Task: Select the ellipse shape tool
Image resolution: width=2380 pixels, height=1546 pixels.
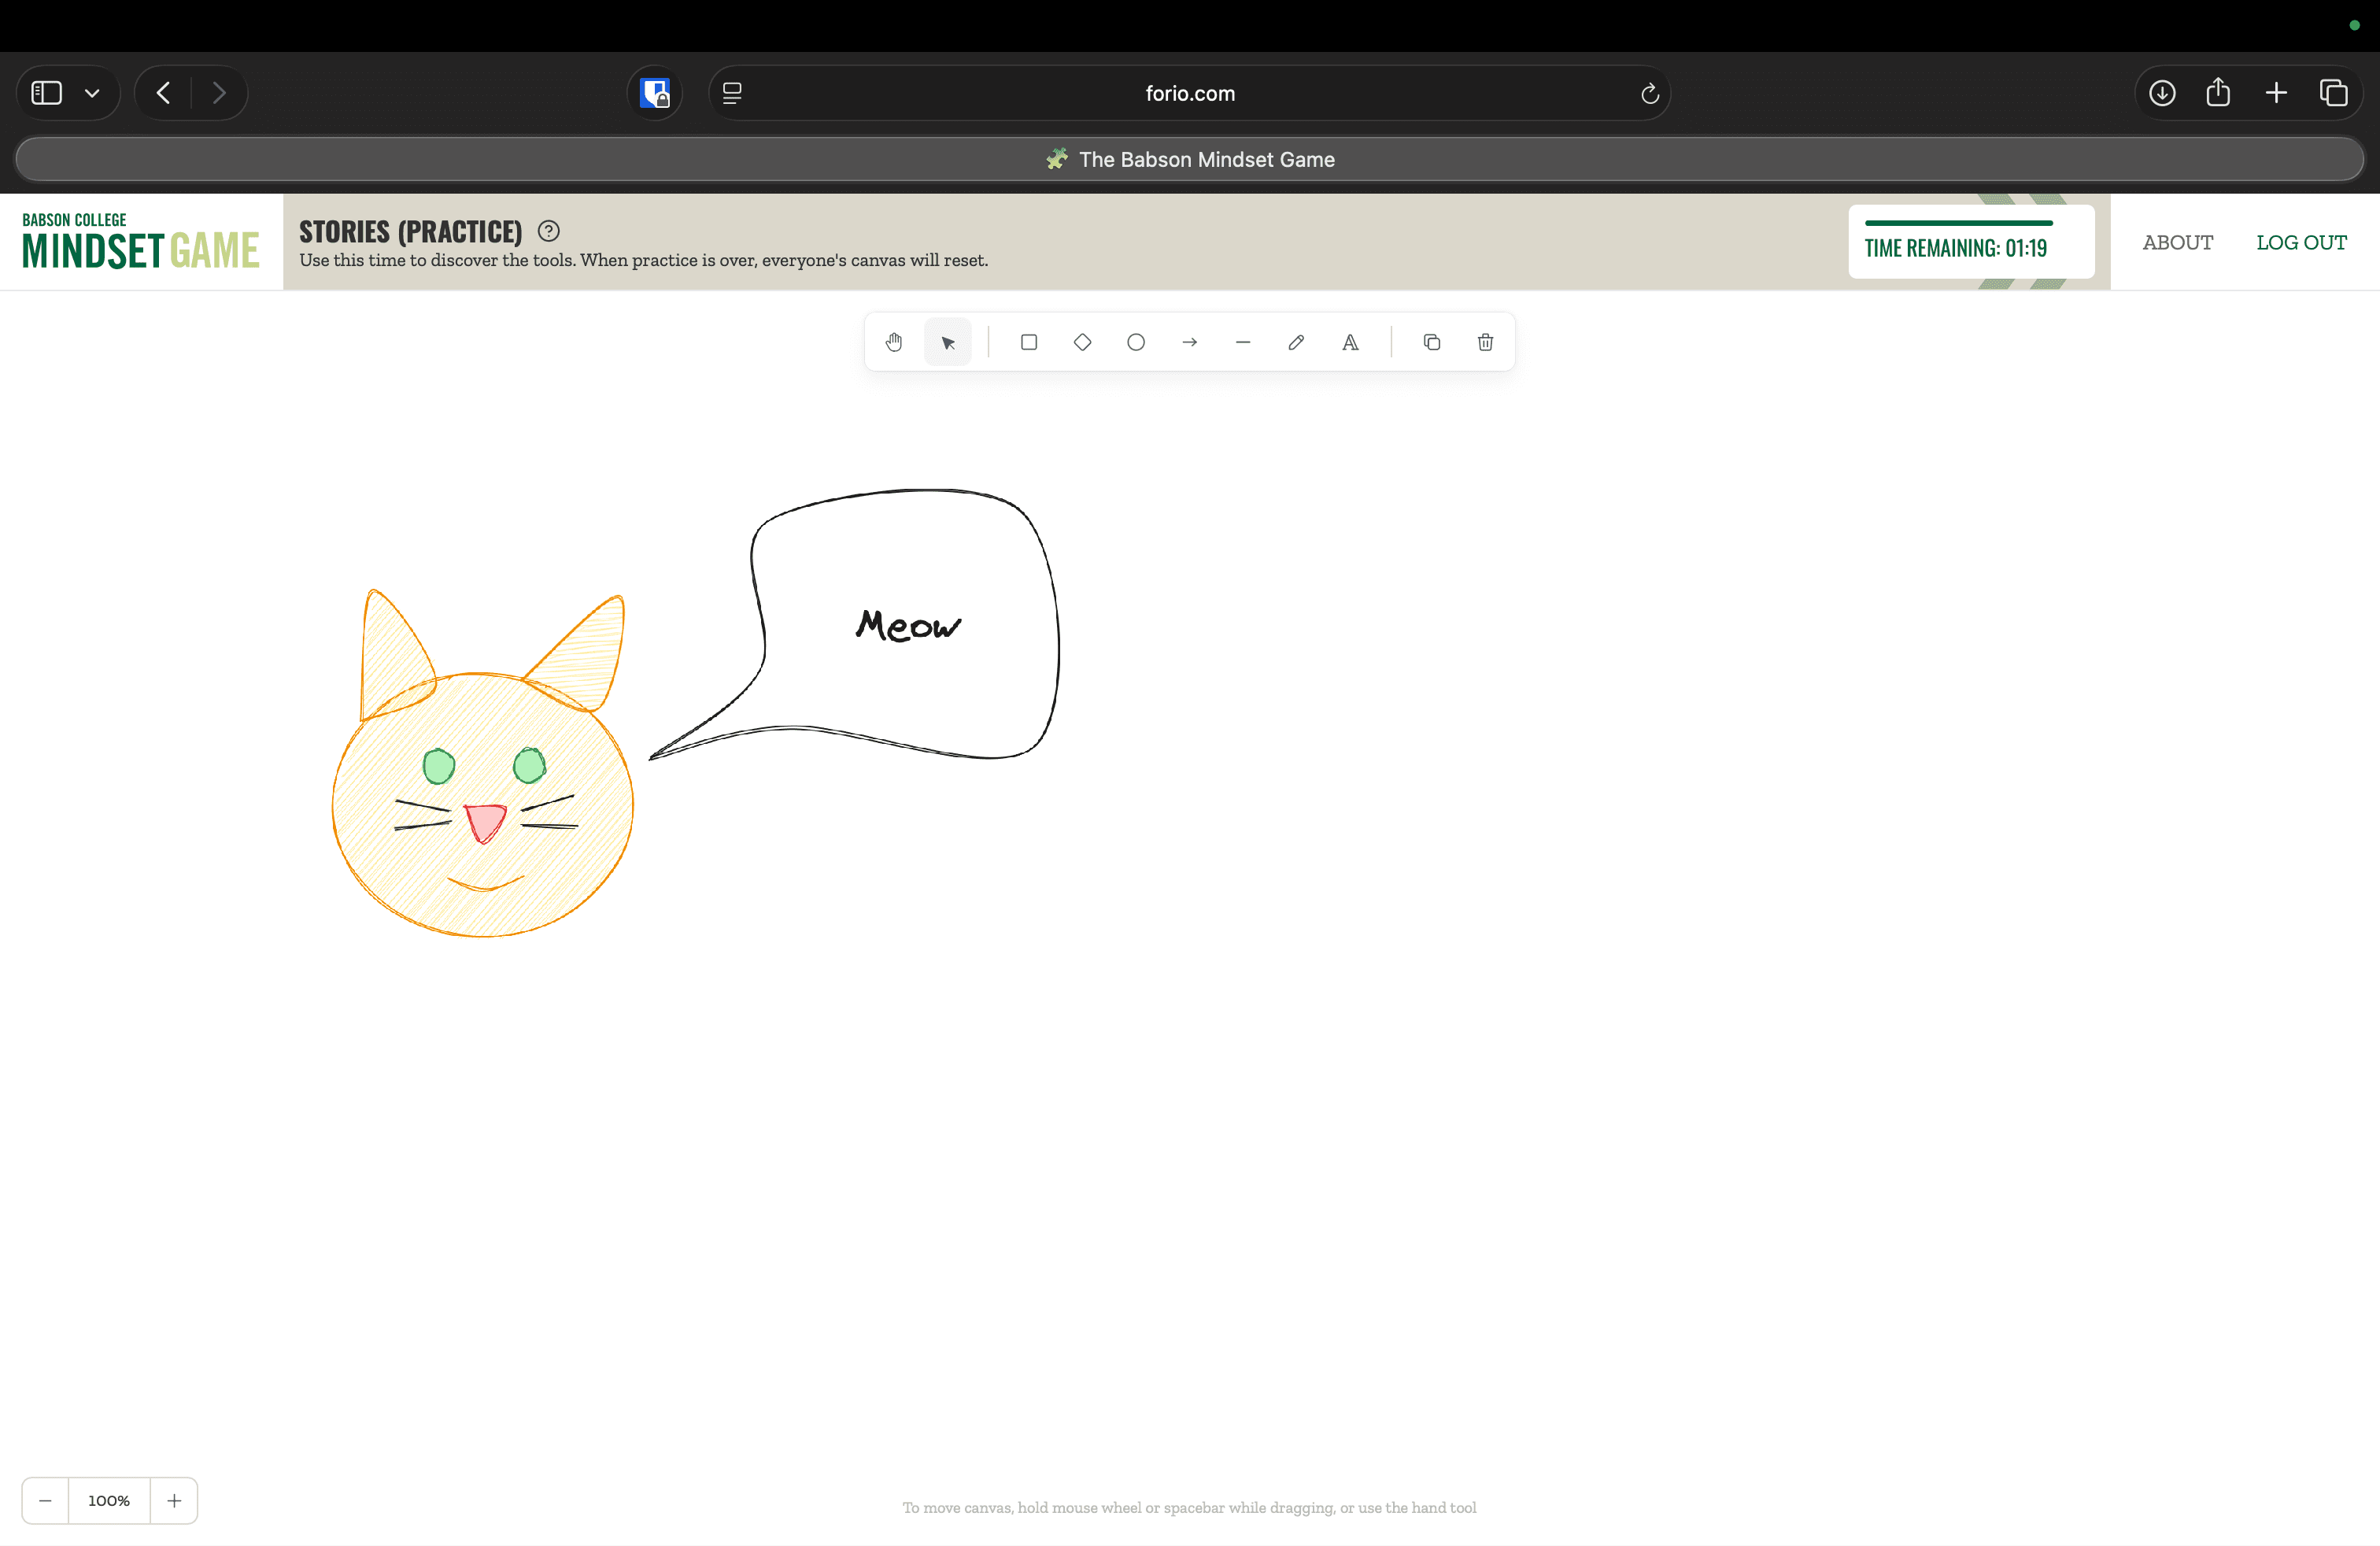Action: click(1136, 342)
